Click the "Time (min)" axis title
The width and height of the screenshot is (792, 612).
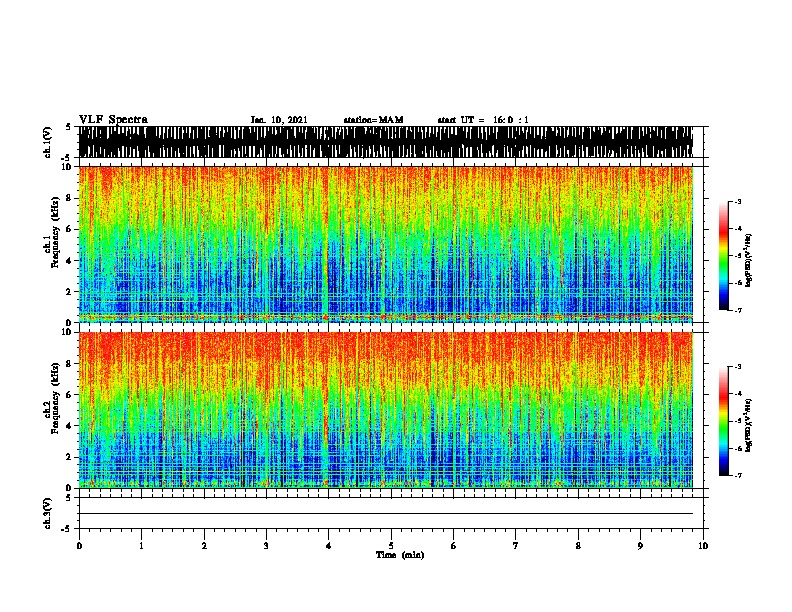[400, 555]
